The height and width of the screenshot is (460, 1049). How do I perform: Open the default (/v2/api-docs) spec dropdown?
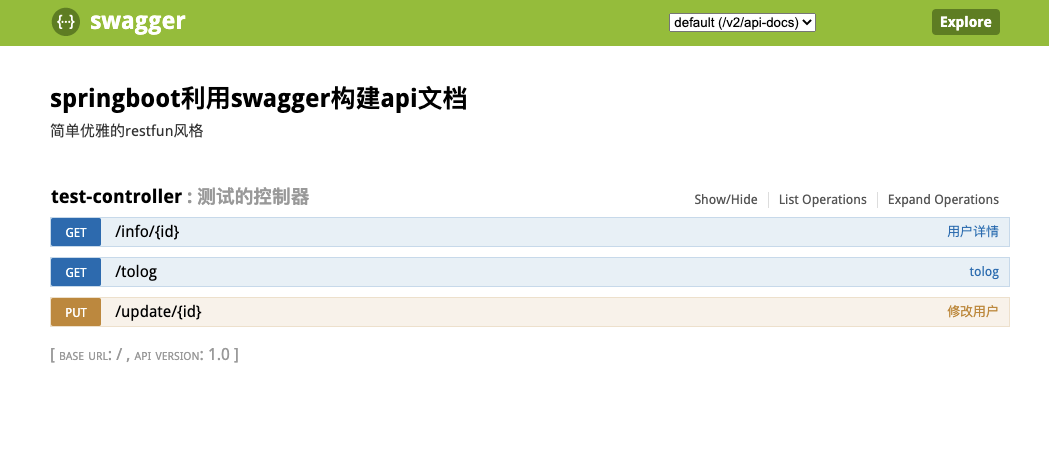pyautogui.click(x=742, y=23)
